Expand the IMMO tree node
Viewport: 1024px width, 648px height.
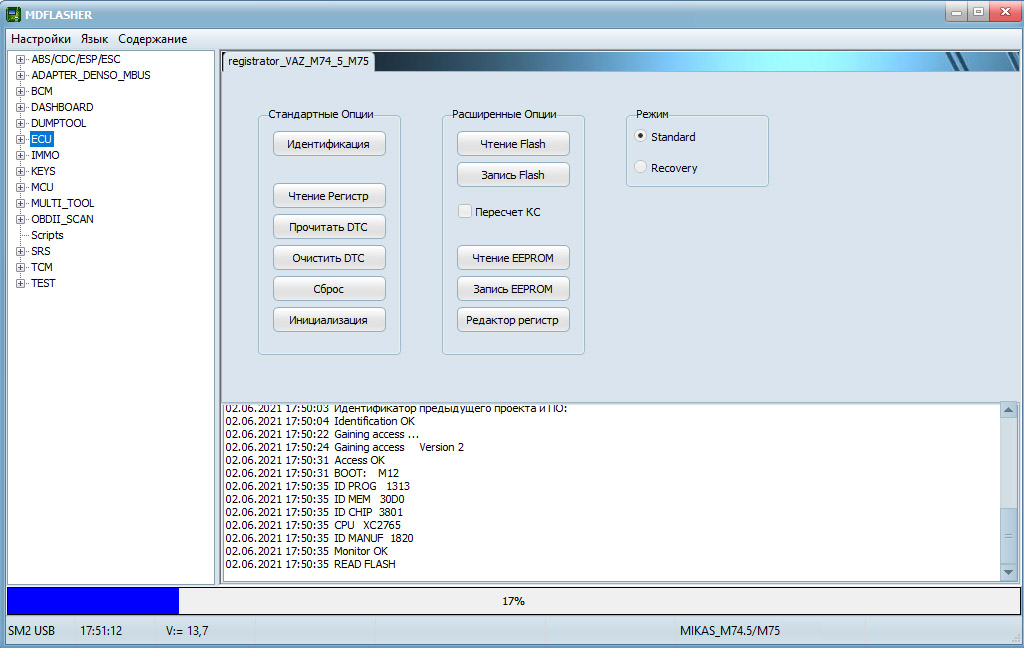[20, 155]
